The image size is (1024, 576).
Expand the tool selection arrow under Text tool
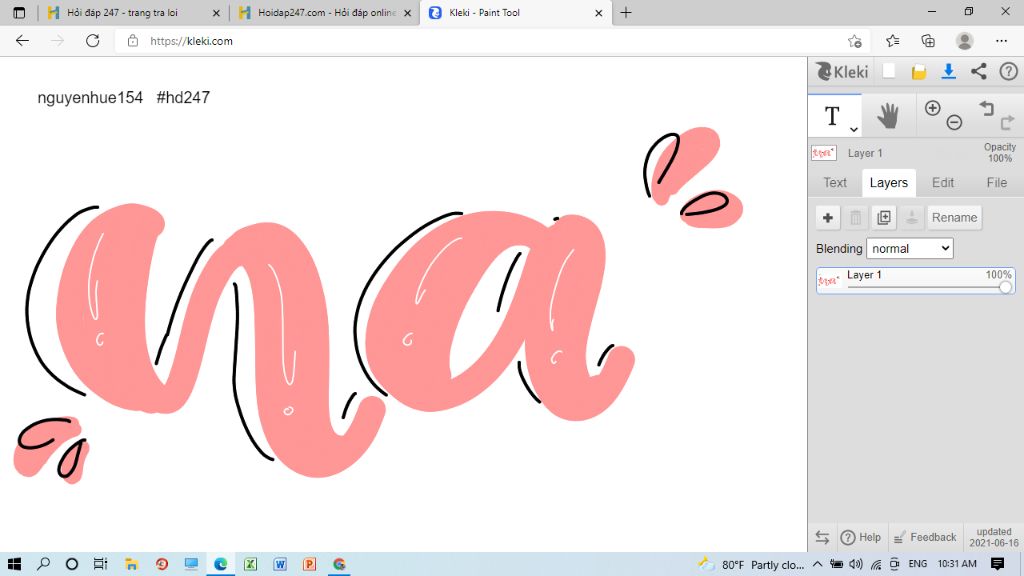(x=854, y=129)
